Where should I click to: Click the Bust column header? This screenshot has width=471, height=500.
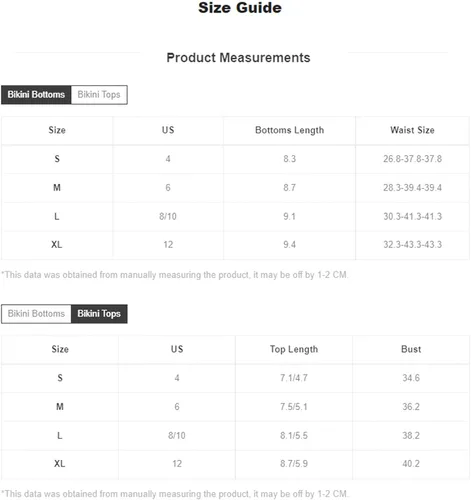click(x=411, y=349)
